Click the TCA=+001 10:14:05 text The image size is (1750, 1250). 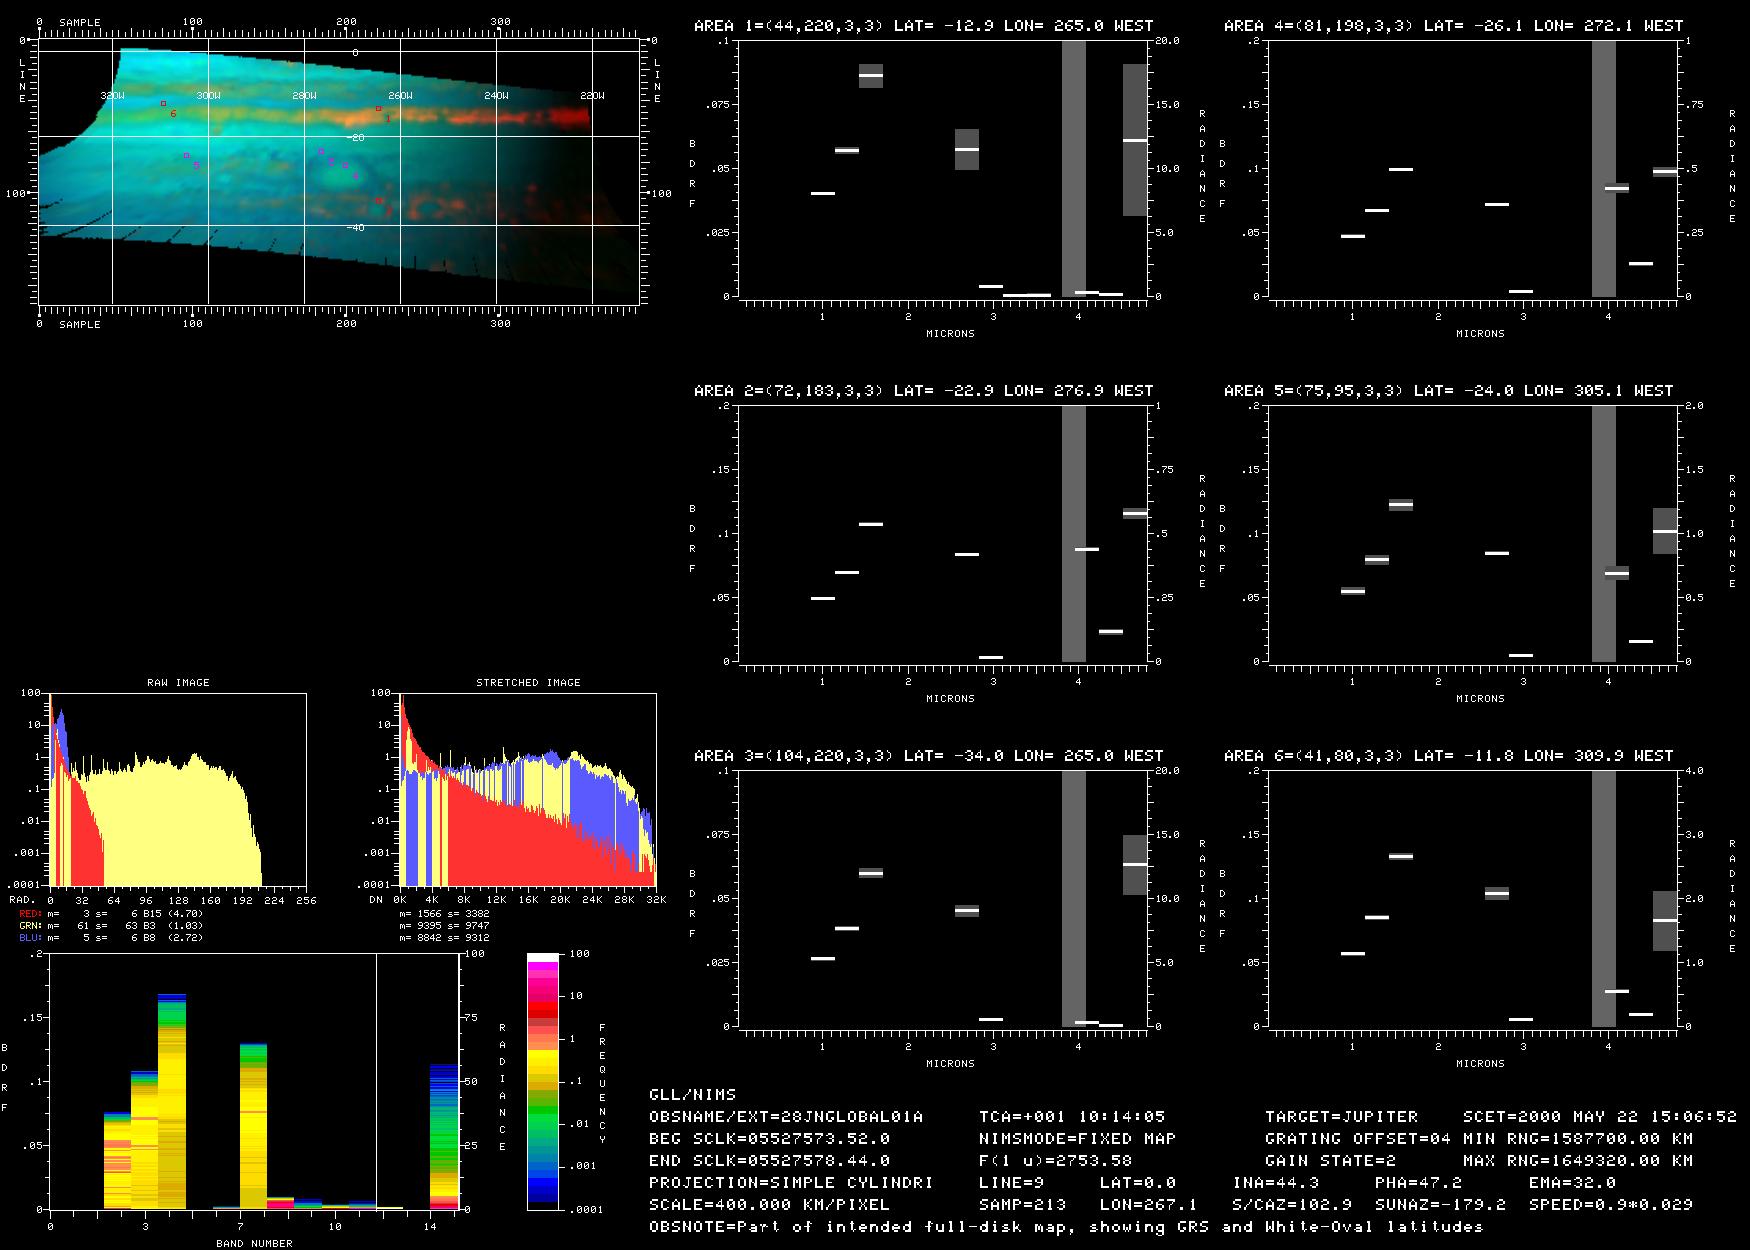tap(1072, 1116)
